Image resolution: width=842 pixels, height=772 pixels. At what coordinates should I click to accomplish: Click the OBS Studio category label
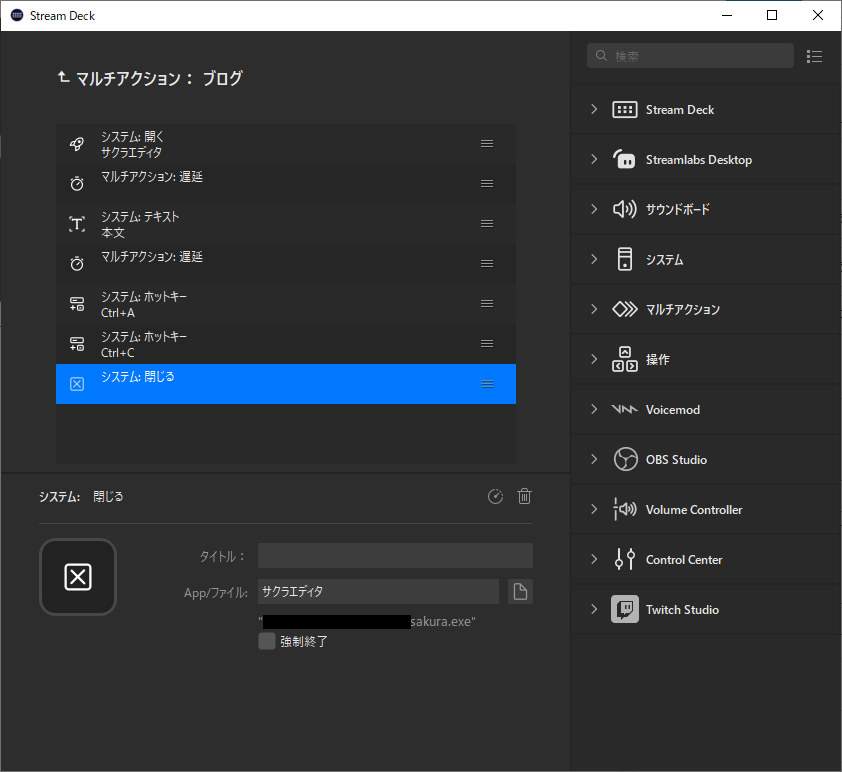[x=676, y=460]
